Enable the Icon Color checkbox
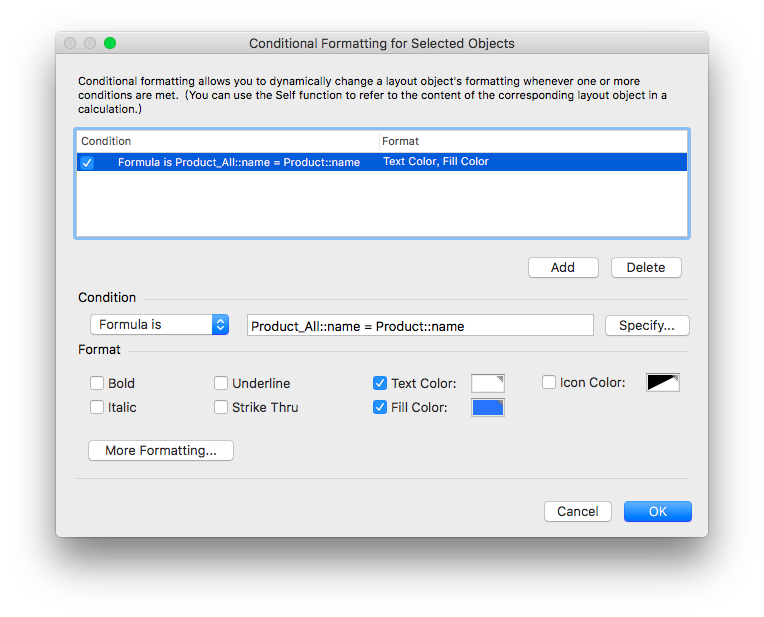This screenshot has height=617, width=764. [549, 382]
